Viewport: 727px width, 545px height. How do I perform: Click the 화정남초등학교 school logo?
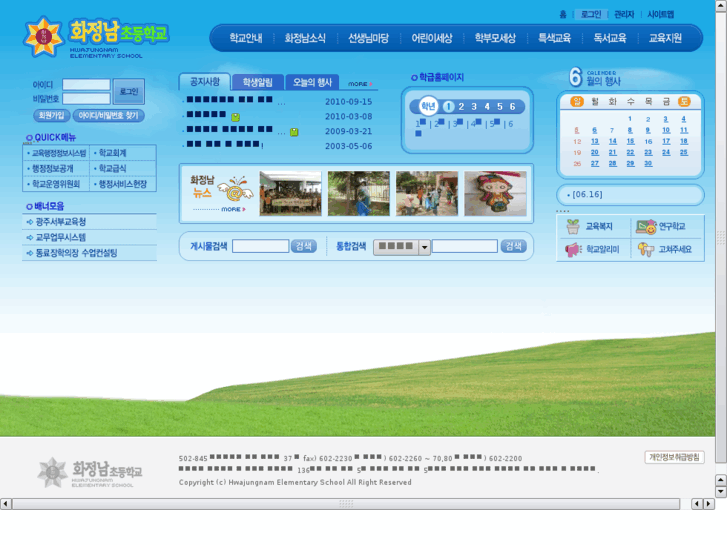coord(96,38)
